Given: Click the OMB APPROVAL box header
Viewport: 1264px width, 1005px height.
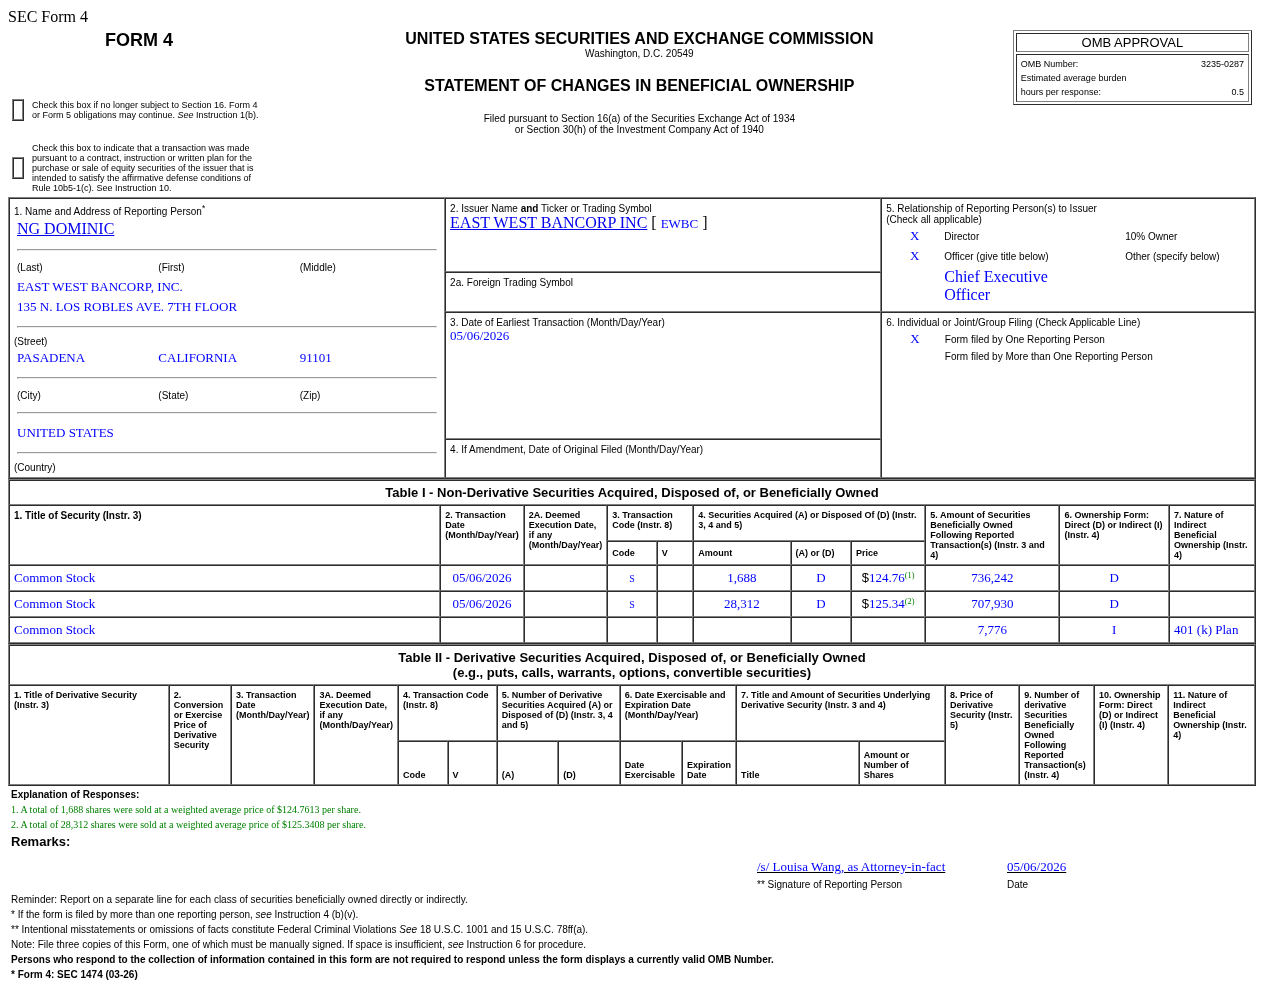Looking at the screenshot, I should (x=1132, y=43).
